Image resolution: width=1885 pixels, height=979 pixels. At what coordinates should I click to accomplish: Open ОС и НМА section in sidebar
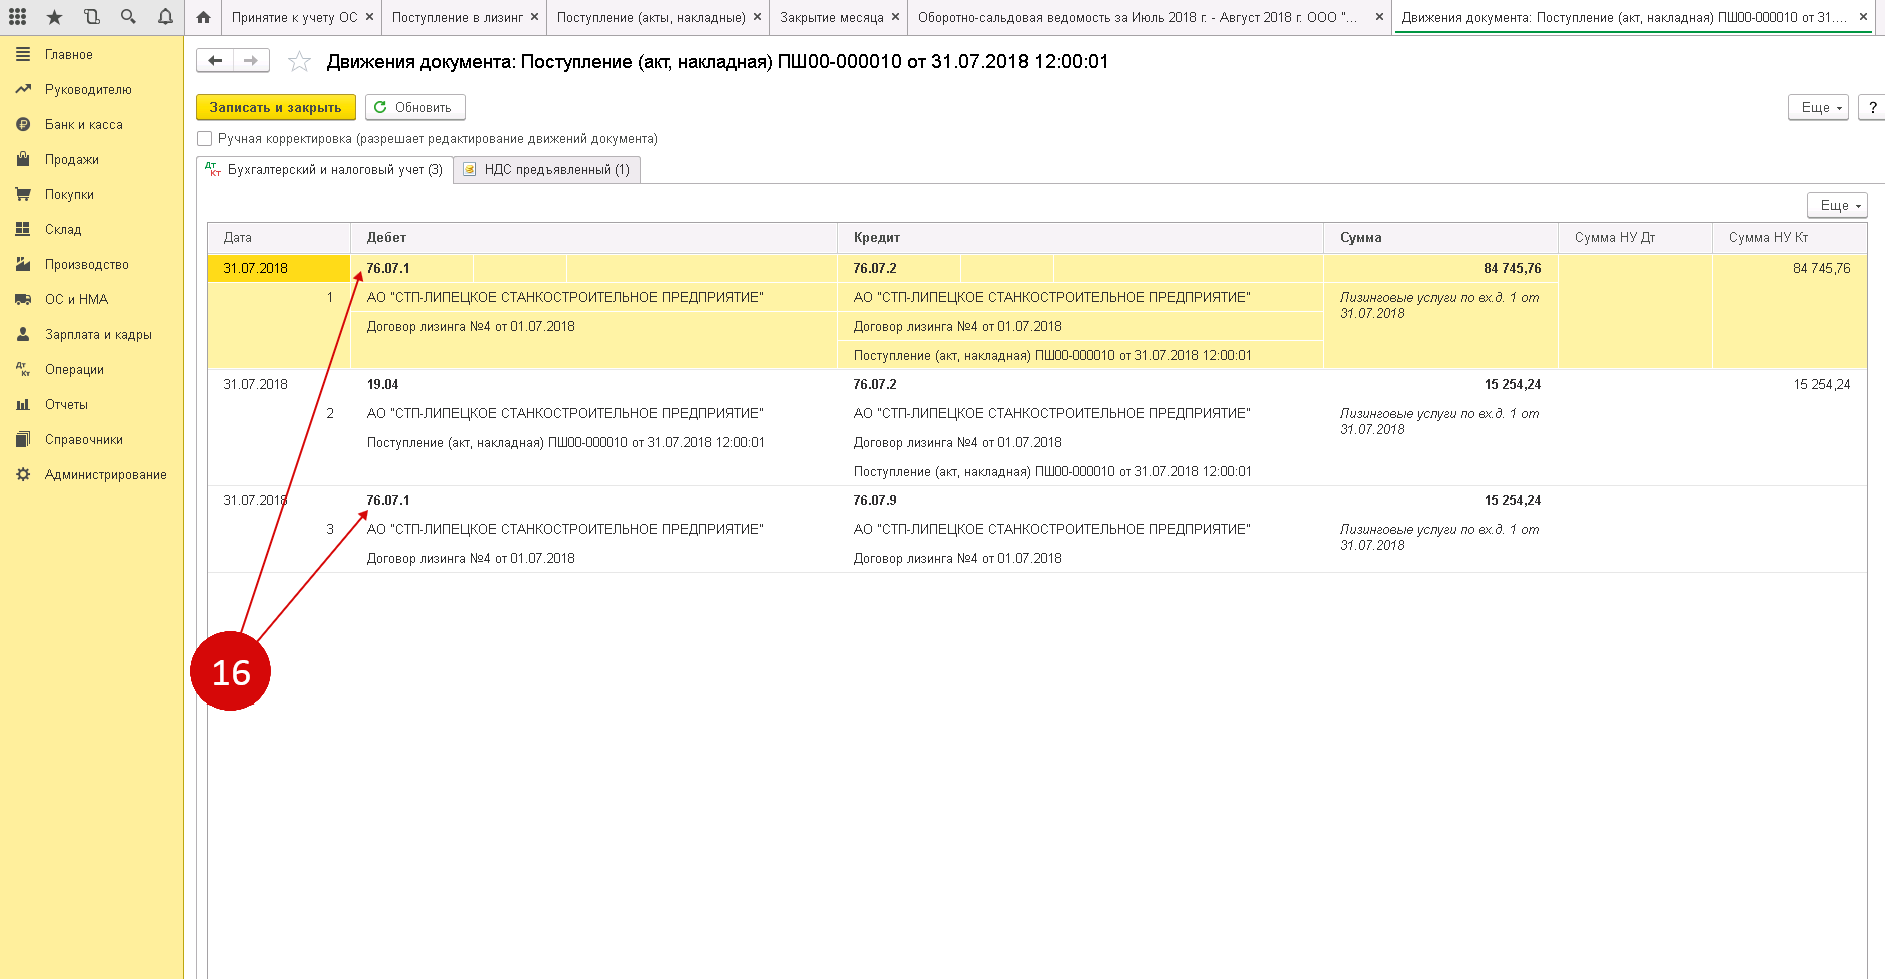tap(76, 299)
